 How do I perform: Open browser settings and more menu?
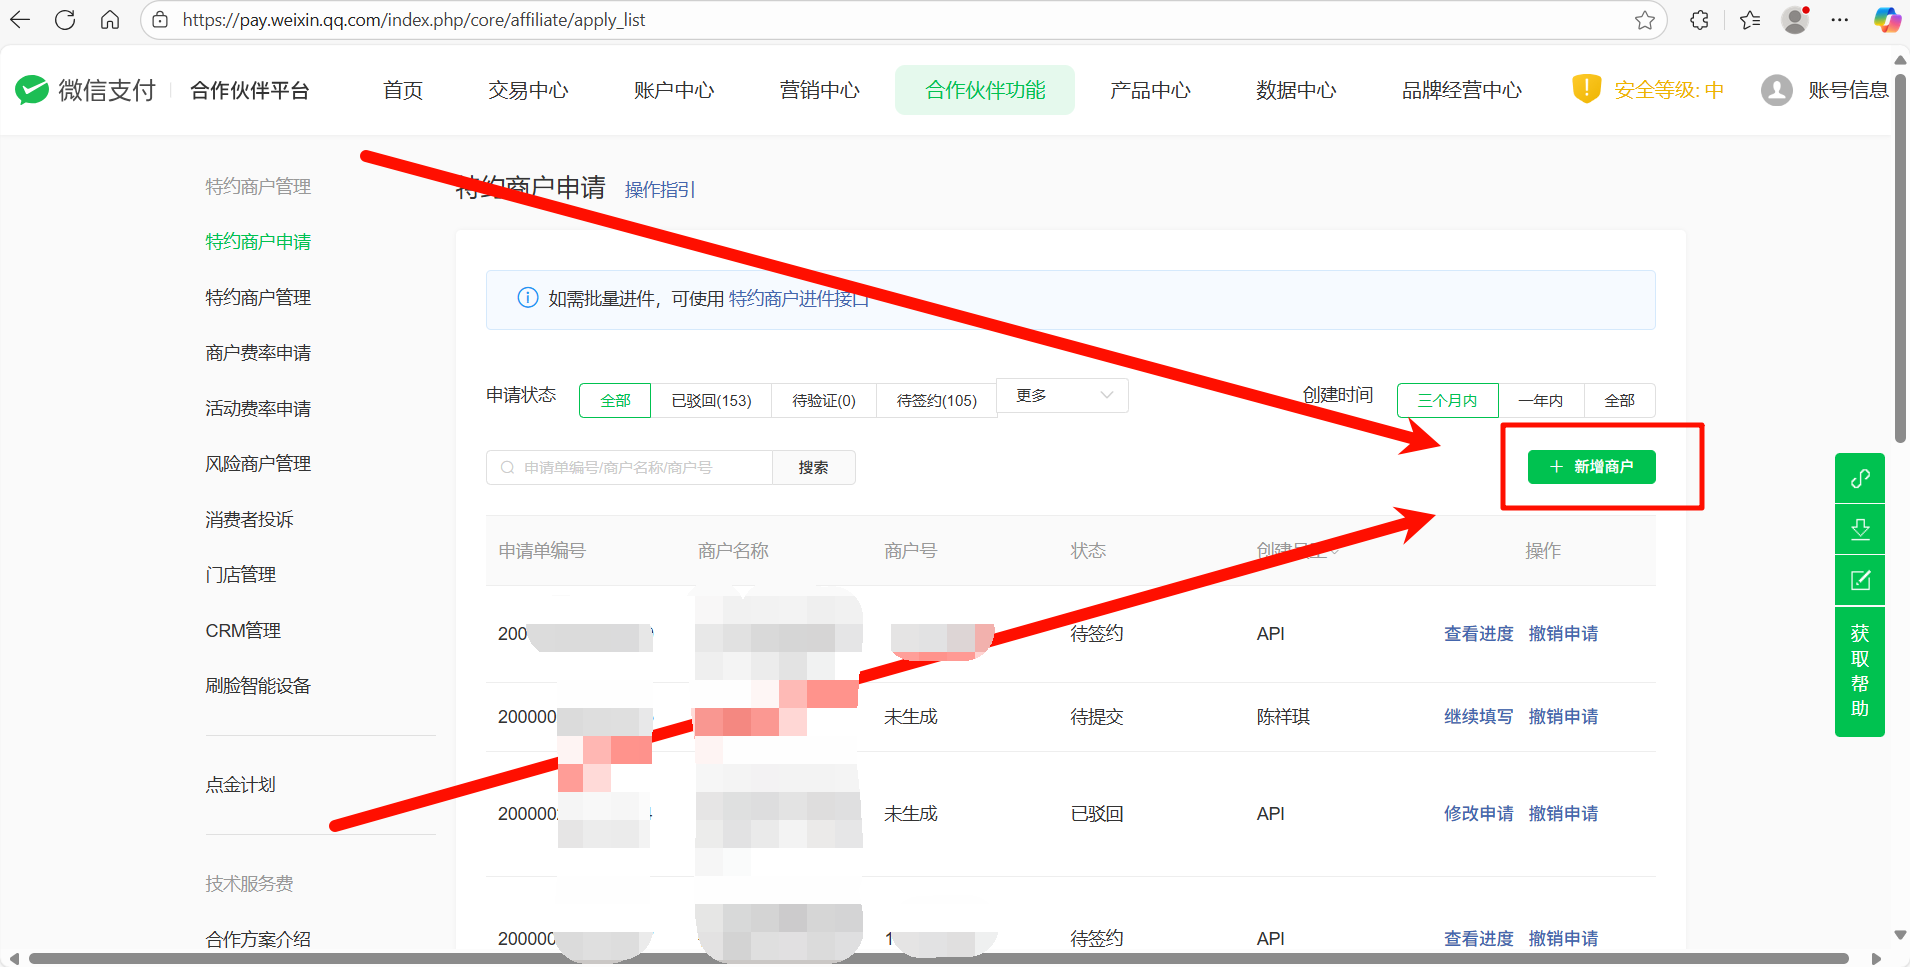1840,20
